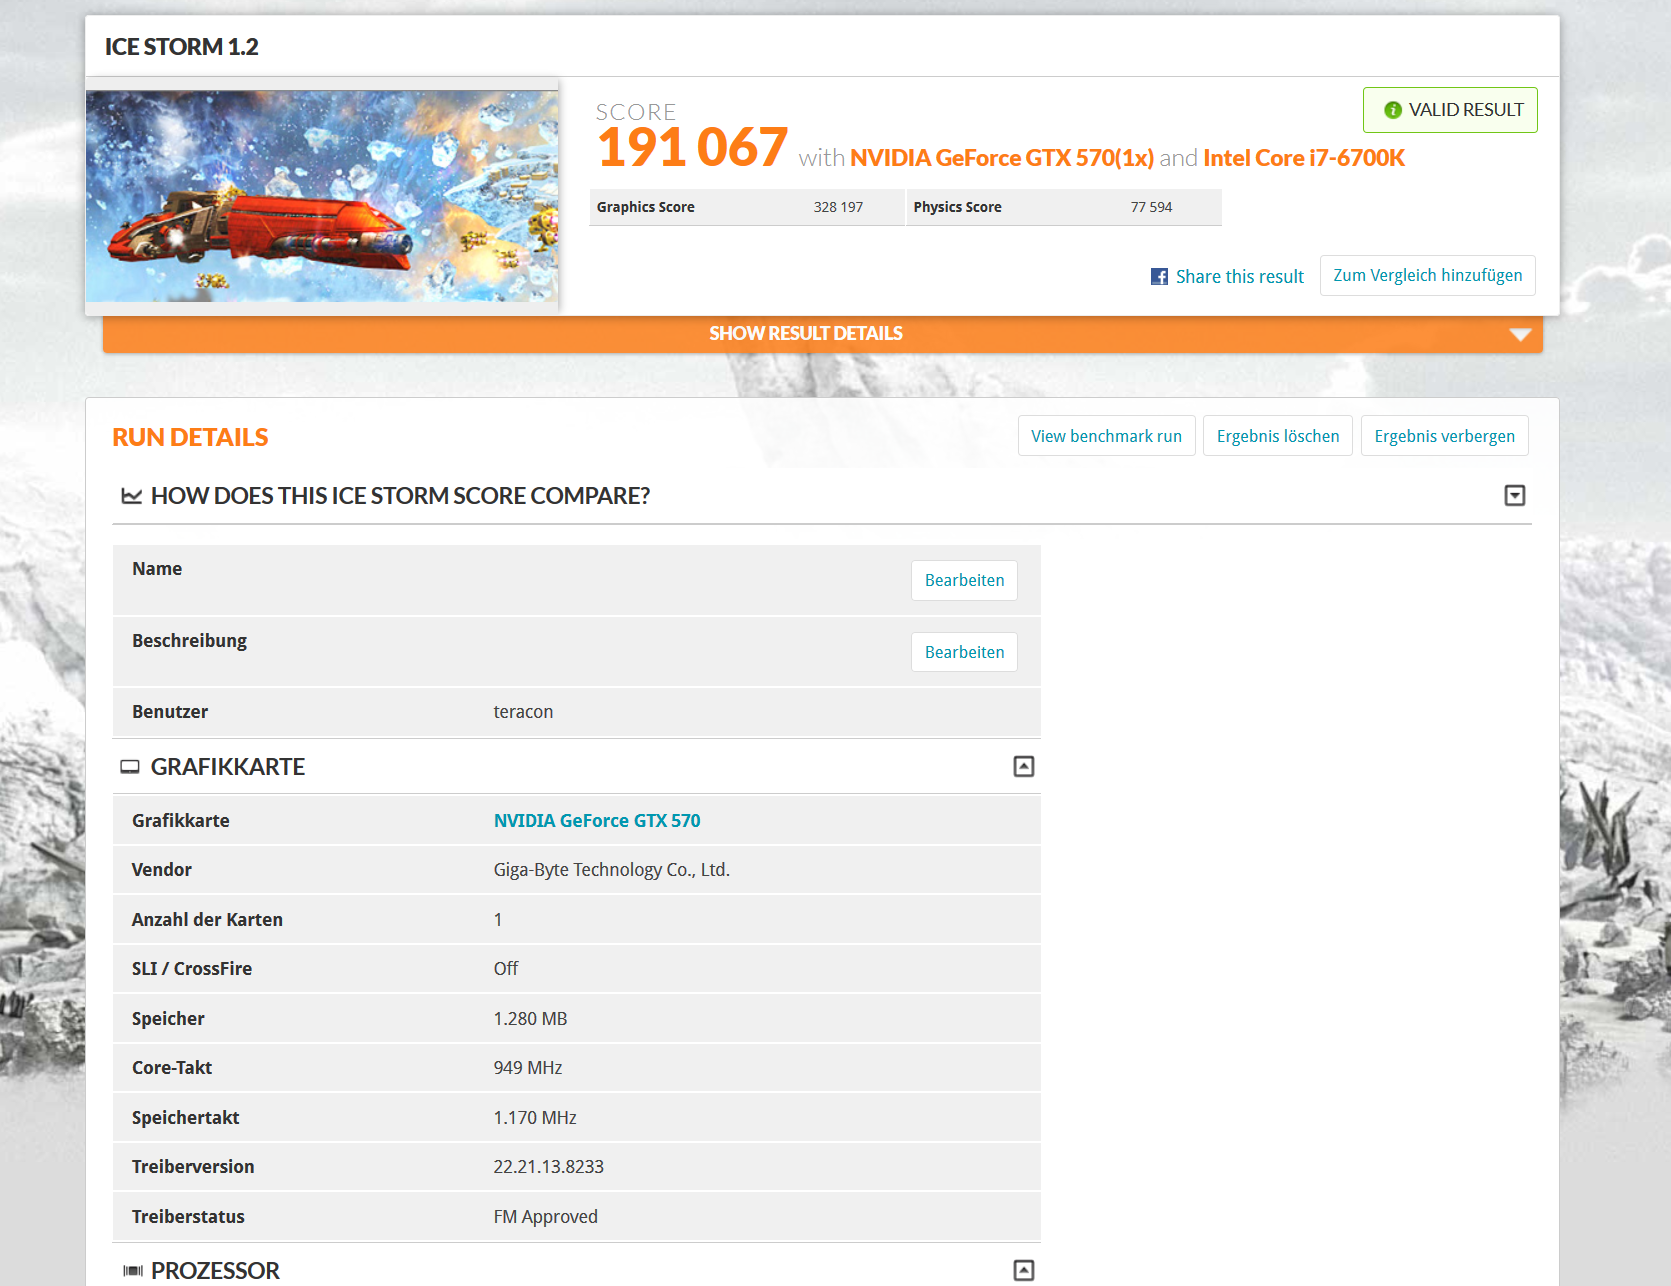The width and height of the screenshot is (1671, 1286).
Task: Edit the Name with Bearbeiten
Action: [x=964, y=580]
